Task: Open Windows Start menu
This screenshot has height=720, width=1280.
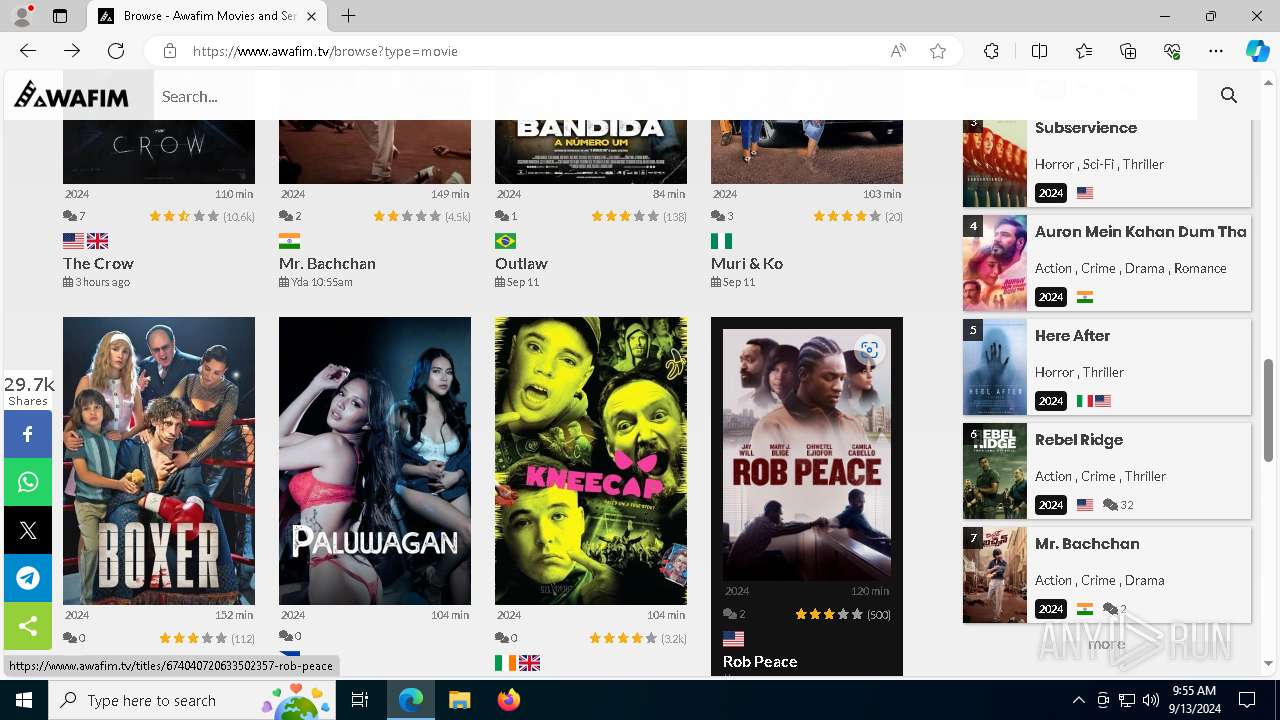Action: coord(24,700)
